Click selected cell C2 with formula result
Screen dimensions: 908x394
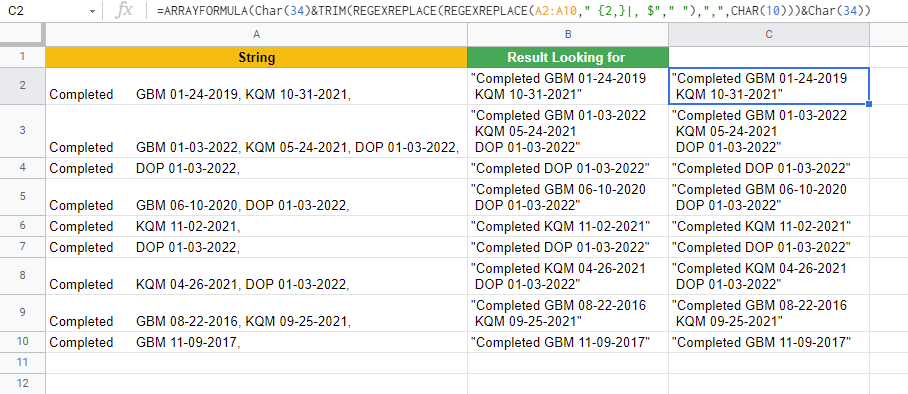point(769,86)
